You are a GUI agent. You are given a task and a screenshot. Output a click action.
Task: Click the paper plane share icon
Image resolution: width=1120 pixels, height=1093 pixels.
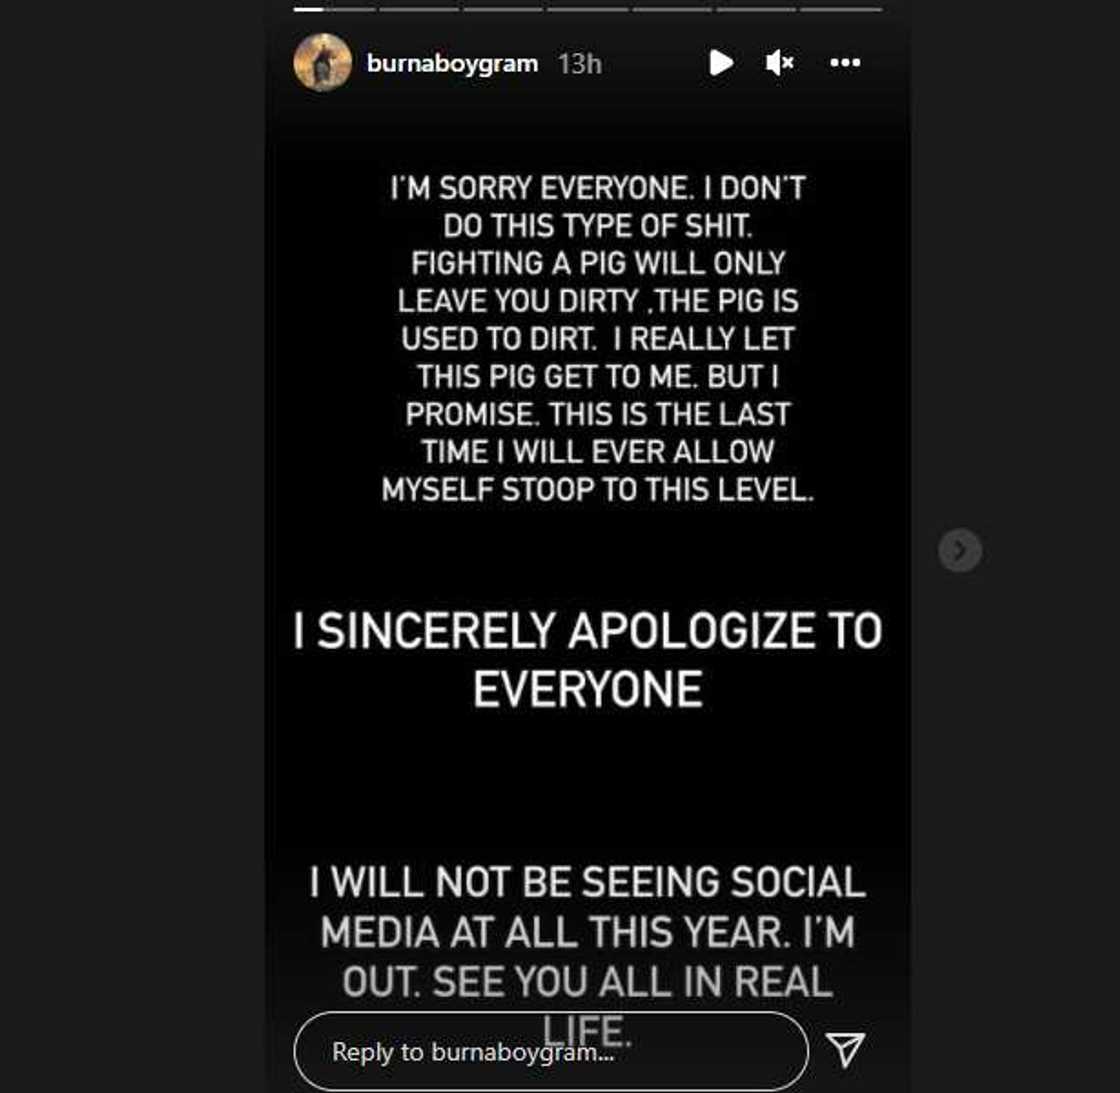(x=845, y=1049)
